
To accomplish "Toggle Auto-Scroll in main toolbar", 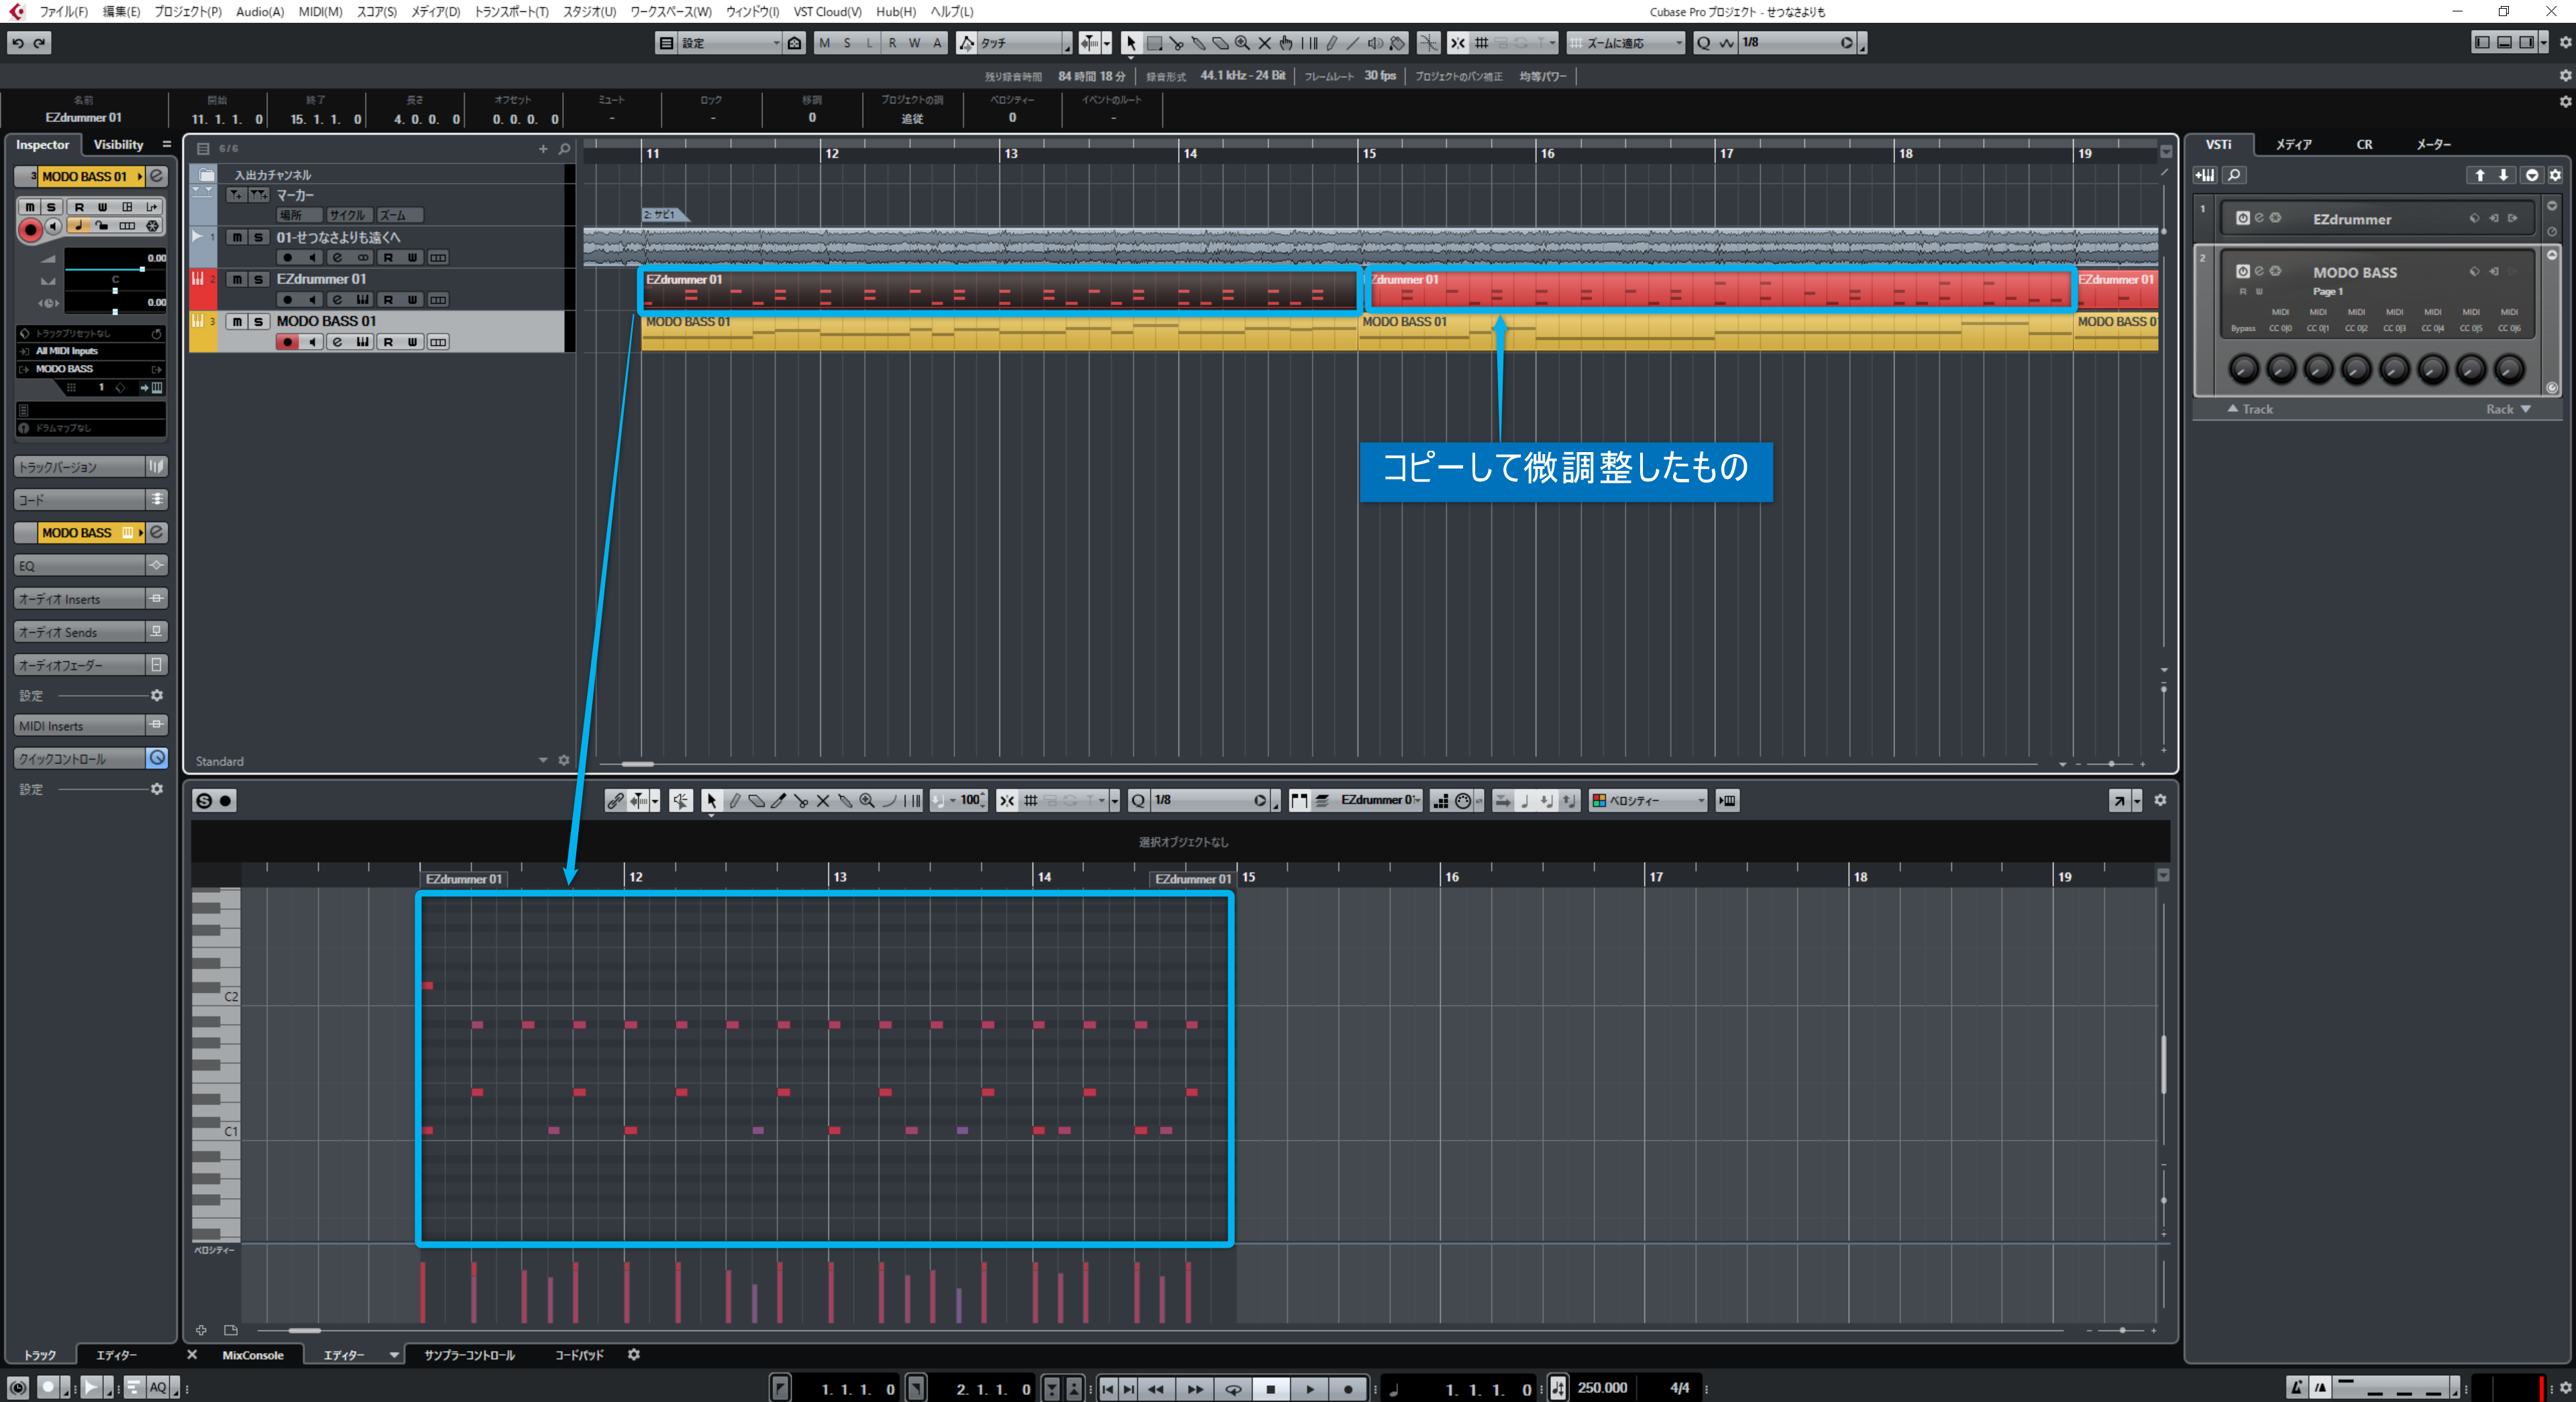I will [1089, 43].
